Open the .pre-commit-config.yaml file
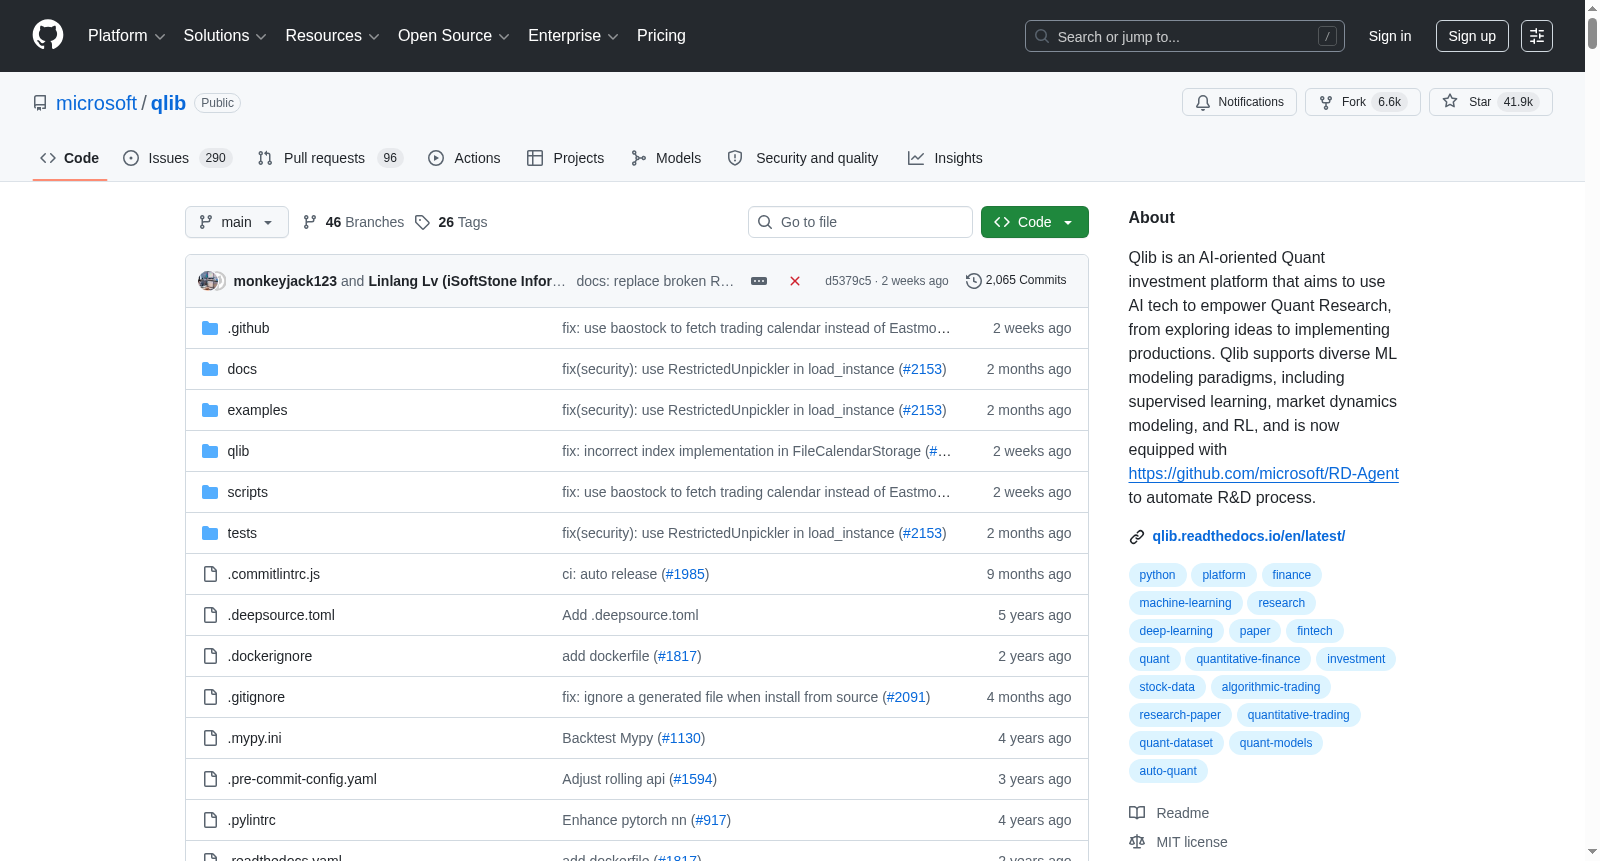Image resolution: width=1600 pixels, height=861 pixels. point(302,779)
